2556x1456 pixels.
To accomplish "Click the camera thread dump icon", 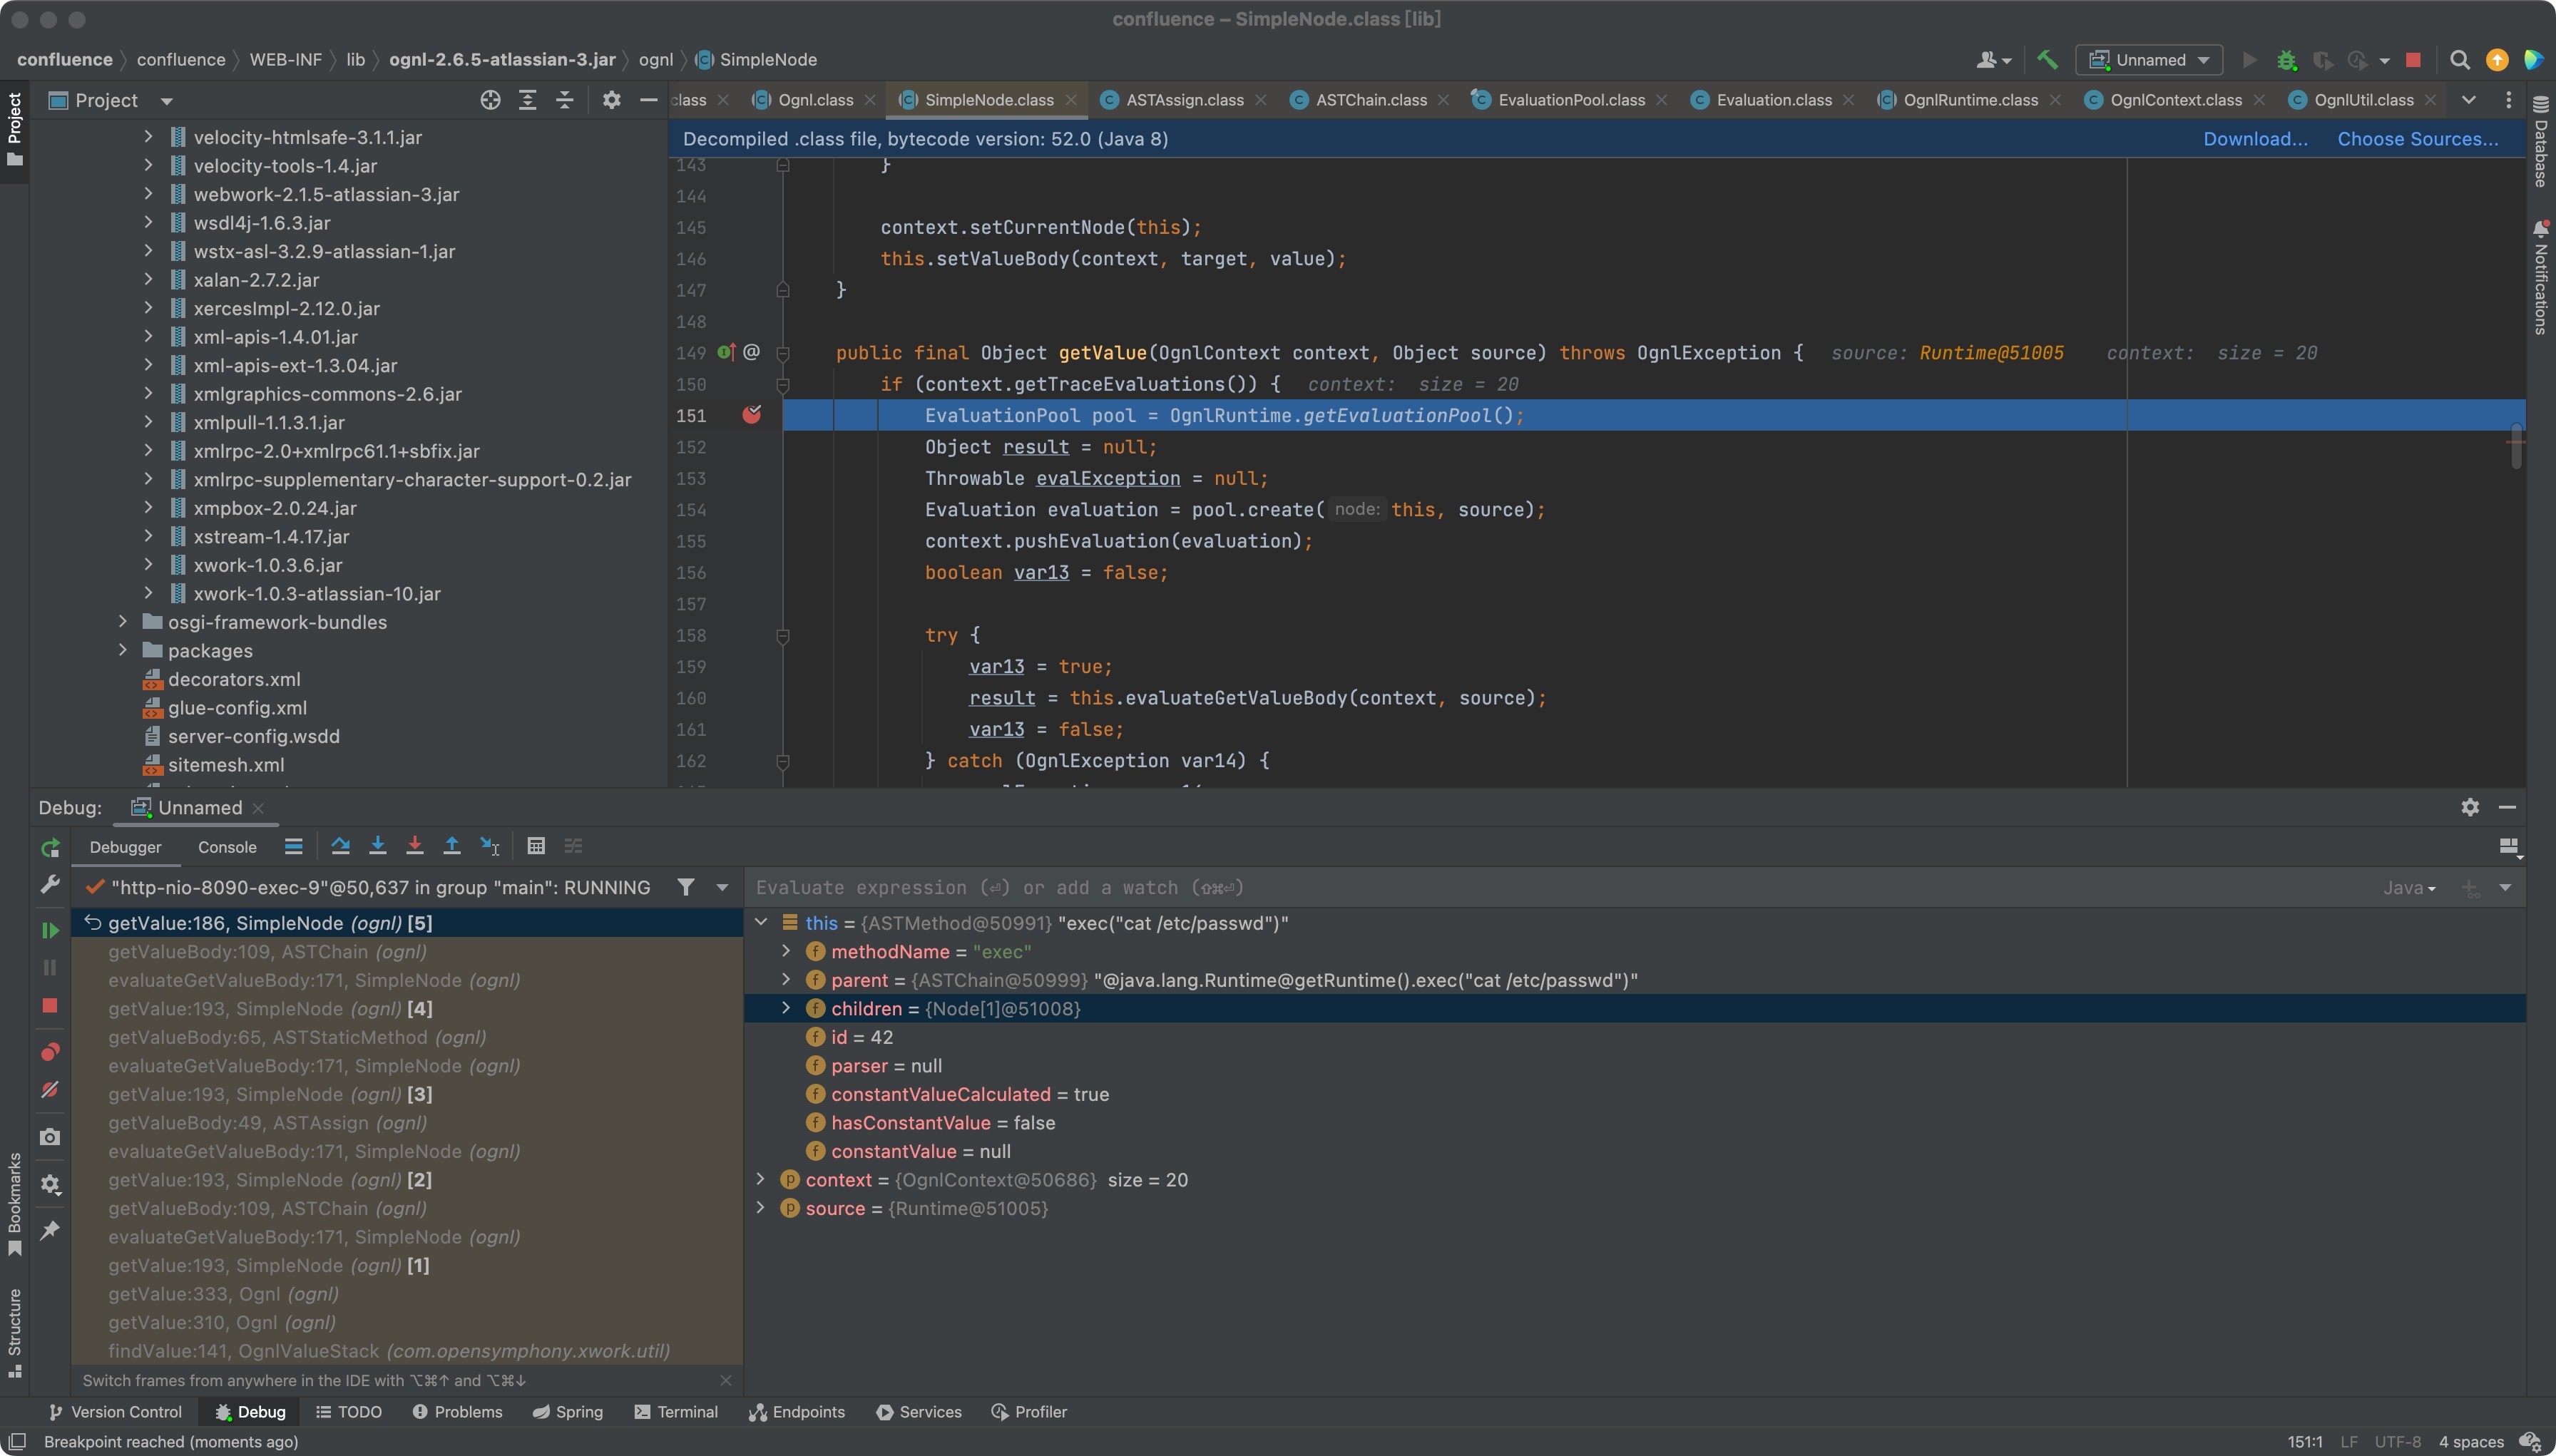I will pyautogui.click(x=50, y=1137).
